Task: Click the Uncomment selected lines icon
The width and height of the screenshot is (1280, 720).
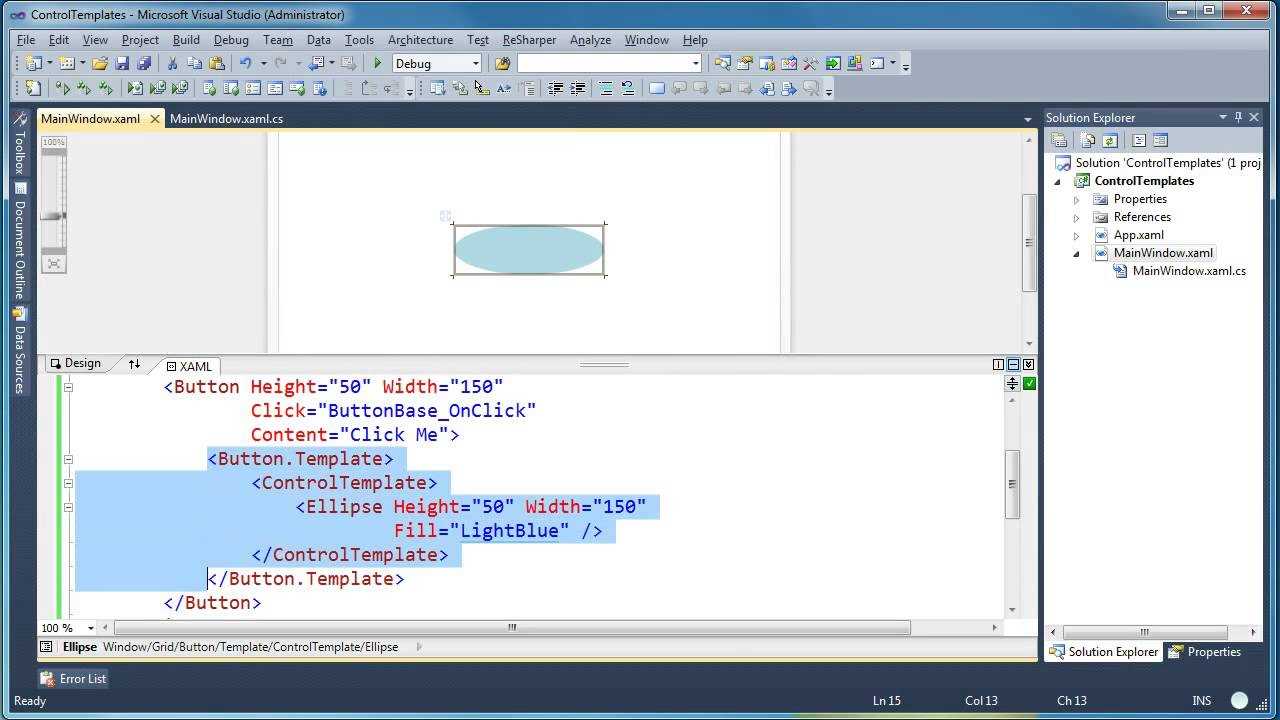Action: 628,88
